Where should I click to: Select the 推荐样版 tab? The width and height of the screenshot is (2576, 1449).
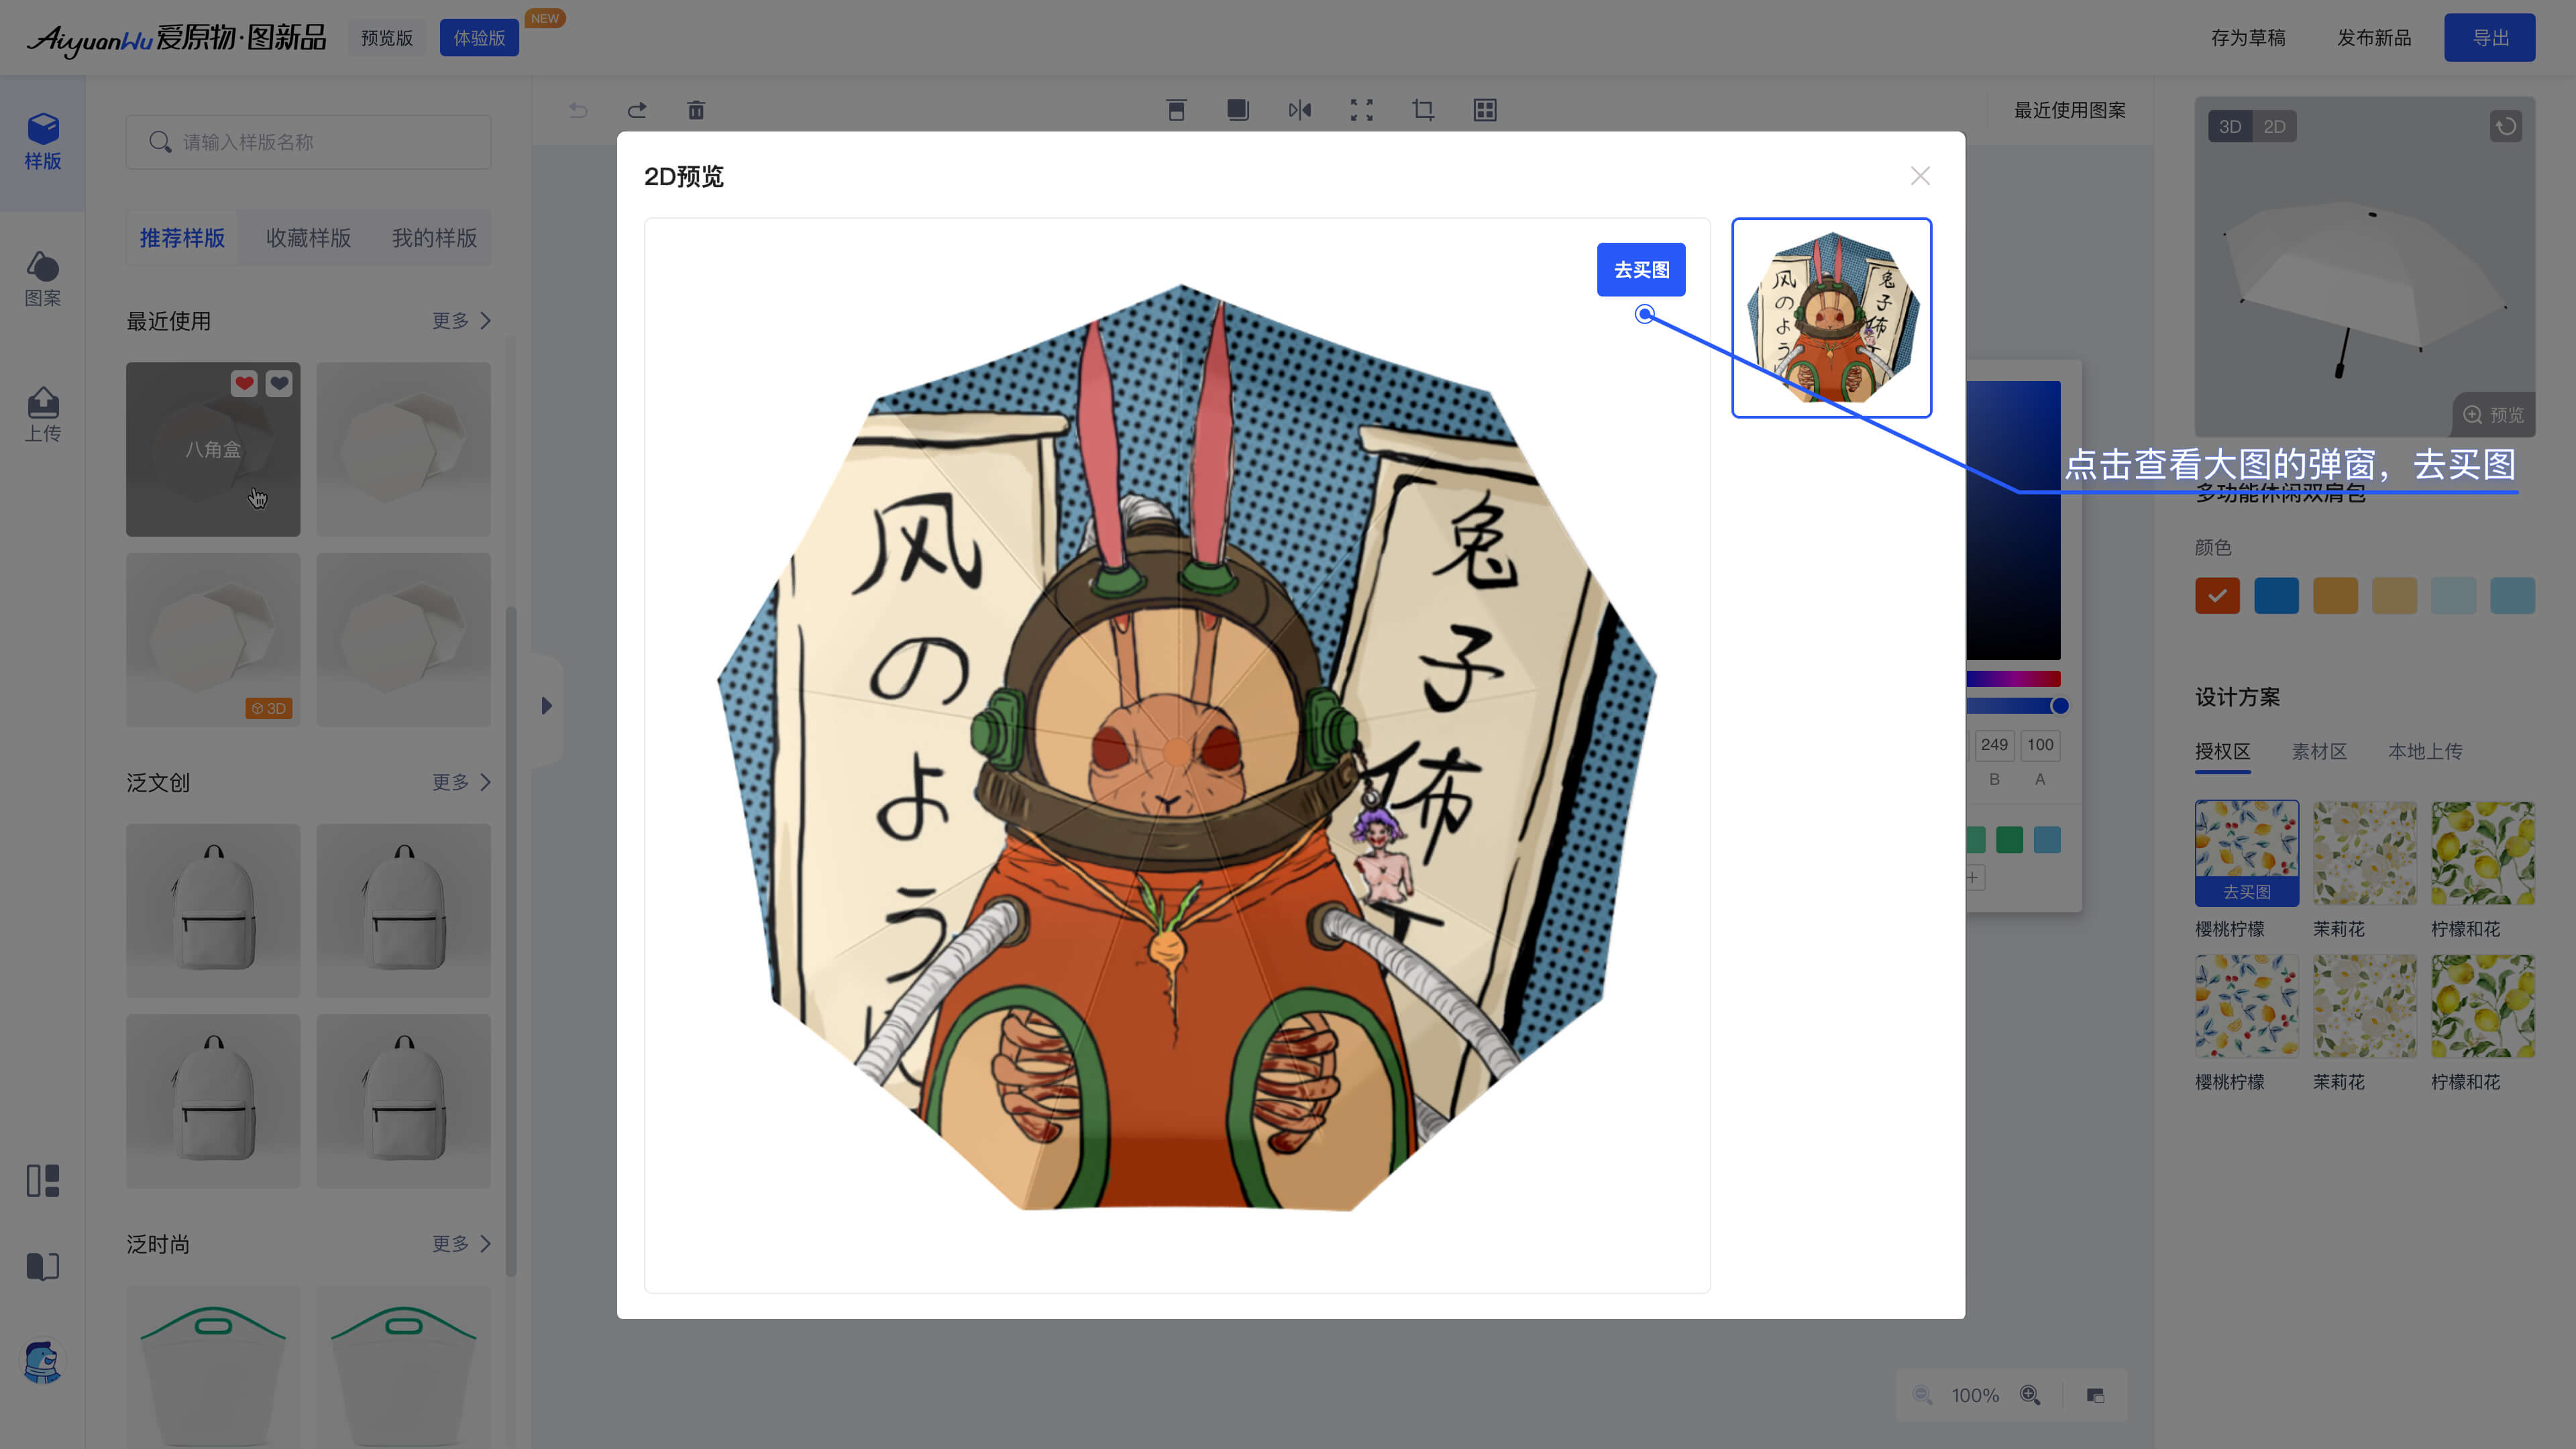click(182, 238)
